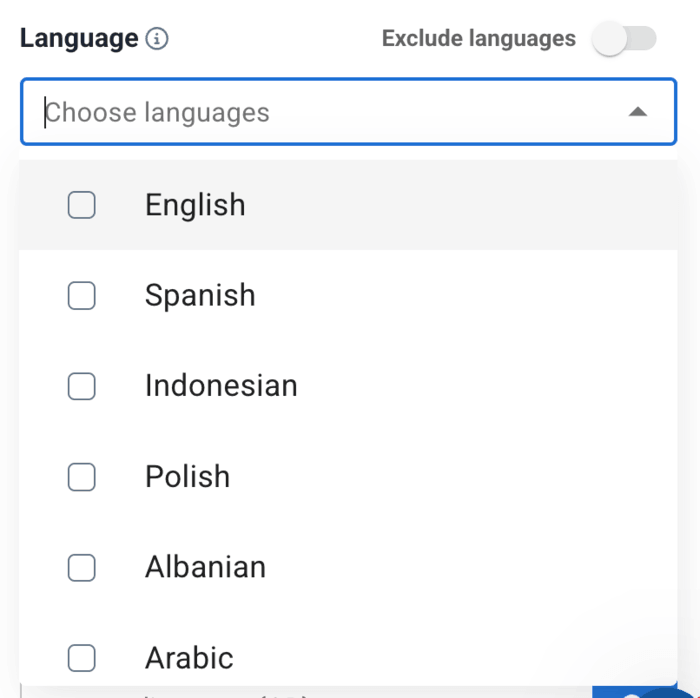Select the Polish option text

pos(187,477)
